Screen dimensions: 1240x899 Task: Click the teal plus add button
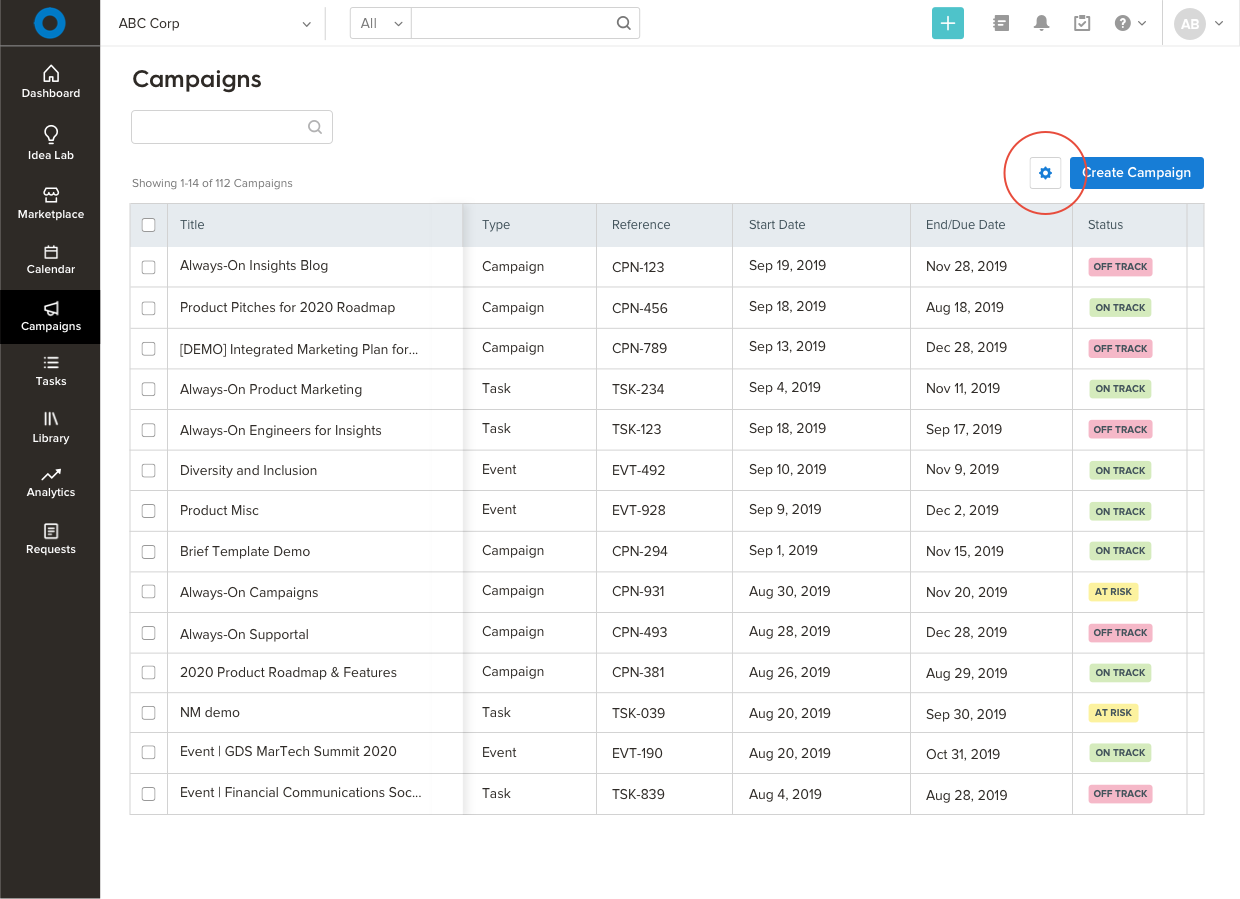tap(947, 23)
